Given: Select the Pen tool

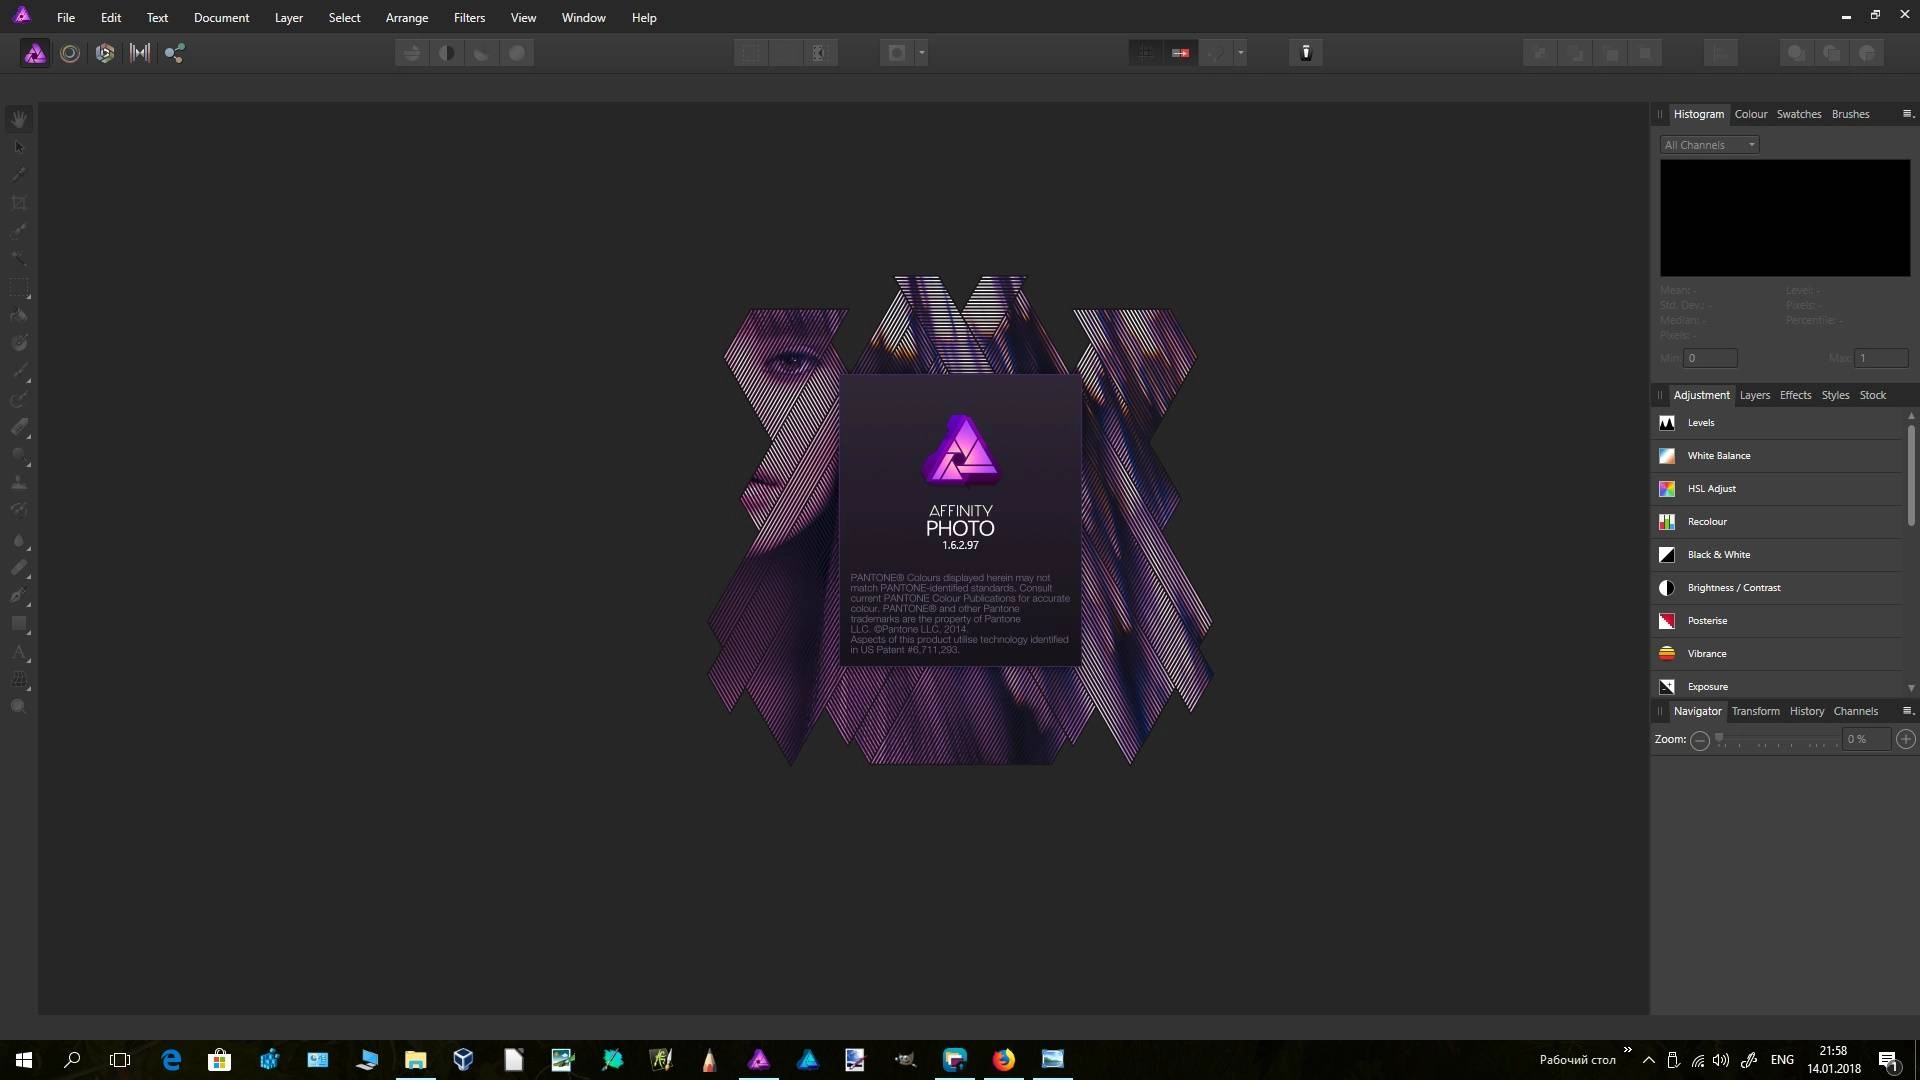Looking at the screenshot, I should coord(19,596).
